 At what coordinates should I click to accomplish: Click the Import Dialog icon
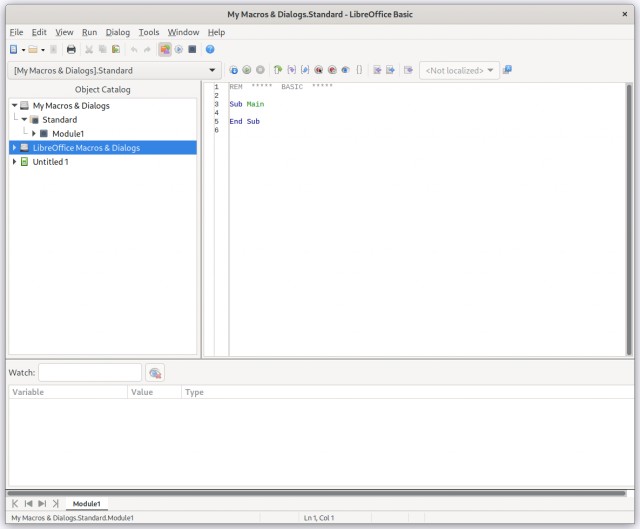408,70
